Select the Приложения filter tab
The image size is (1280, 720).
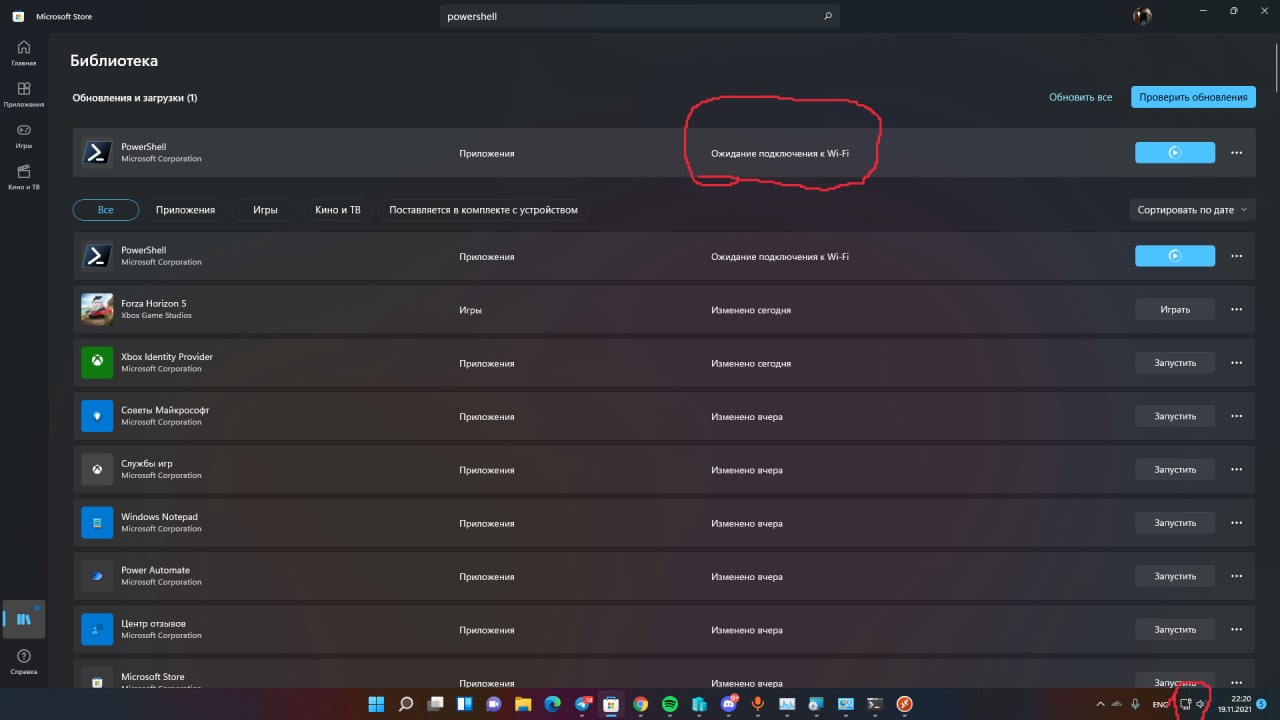click(185, 210)
